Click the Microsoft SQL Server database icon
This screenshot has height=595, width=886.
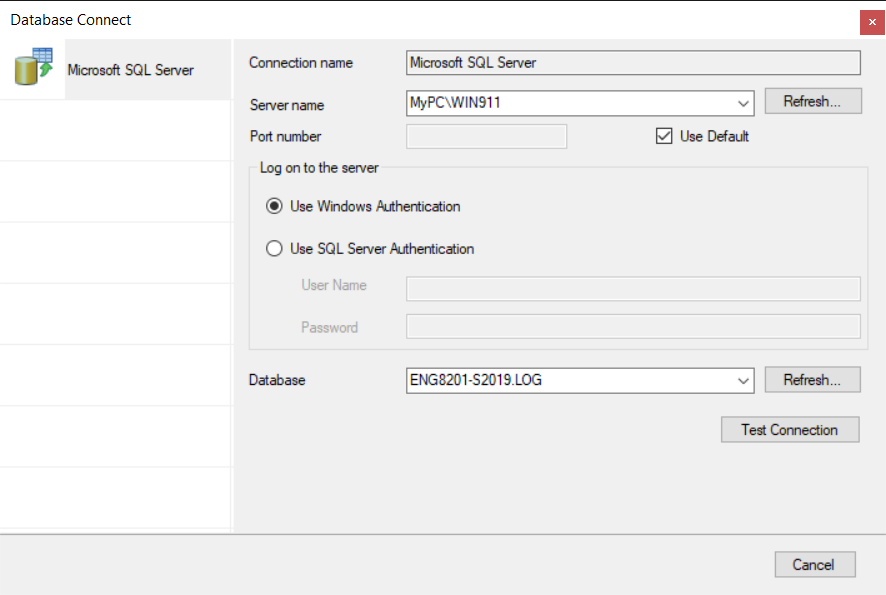pos(33,67)
